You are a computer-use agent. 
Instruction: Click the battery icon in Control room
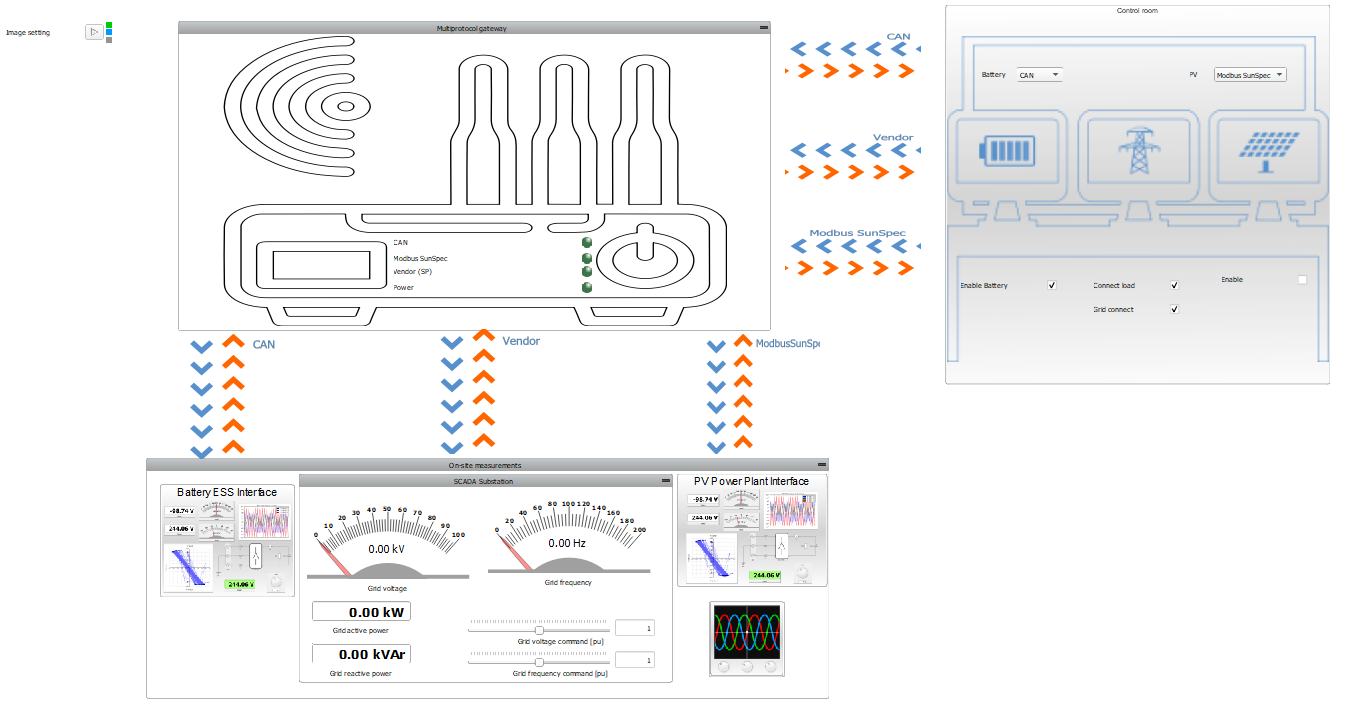click(1008, 151)
